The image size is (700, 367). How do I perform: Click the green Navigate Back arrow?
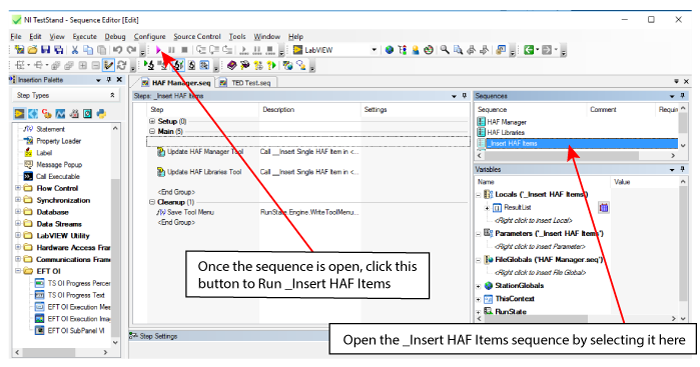tap(529, 50)
